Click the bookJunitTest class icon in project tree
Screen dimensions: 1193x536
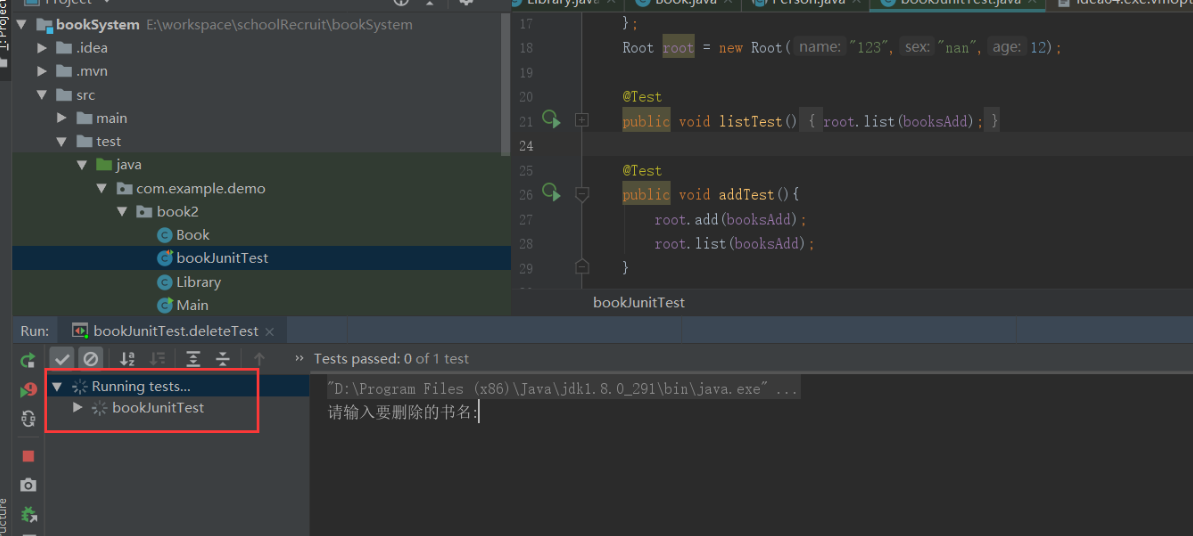coord(164,258)
